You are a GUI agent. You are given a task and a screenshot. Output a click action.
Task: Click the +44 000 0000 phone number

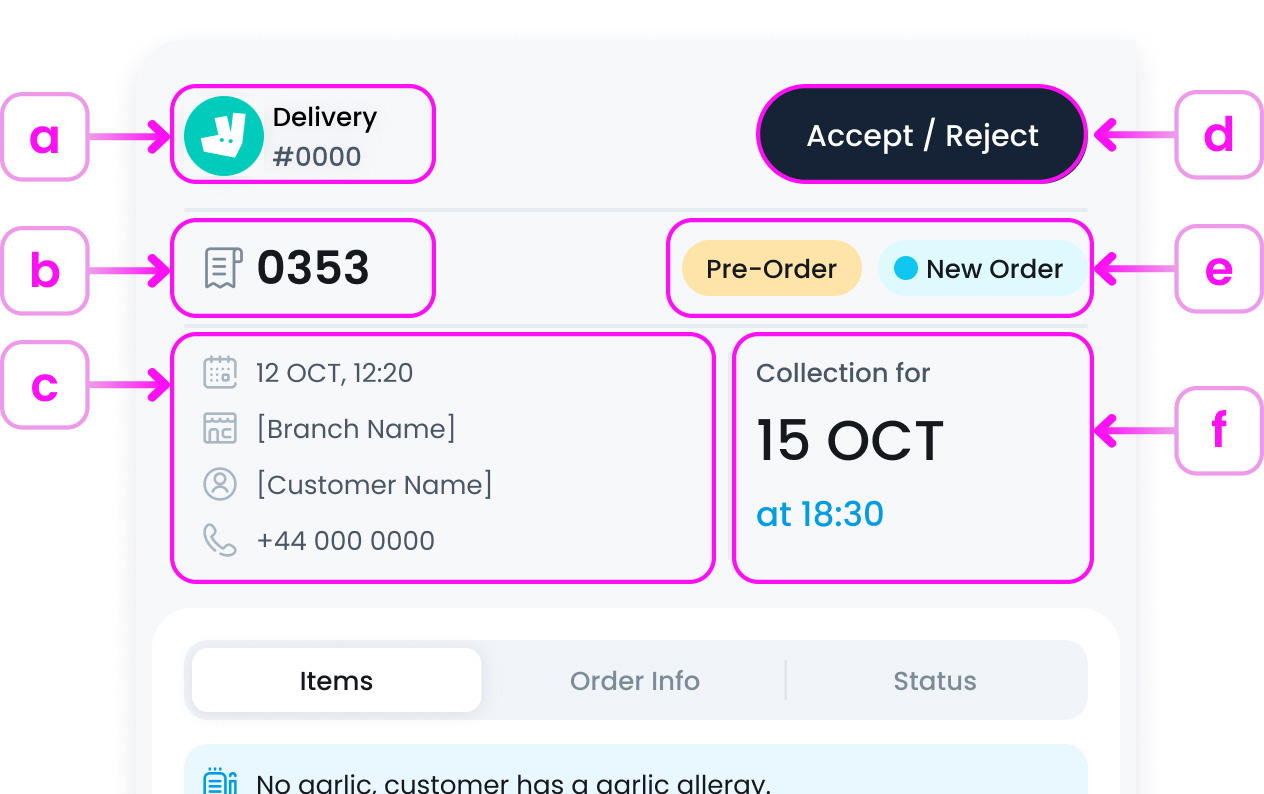pos(345,541)
